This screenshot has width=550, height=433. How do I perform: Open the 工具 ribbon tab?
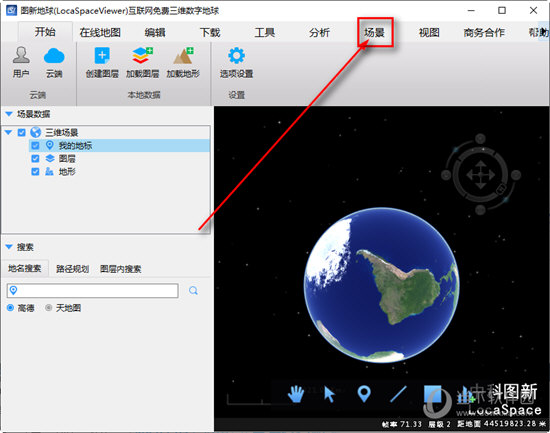[x=264, y=33]
